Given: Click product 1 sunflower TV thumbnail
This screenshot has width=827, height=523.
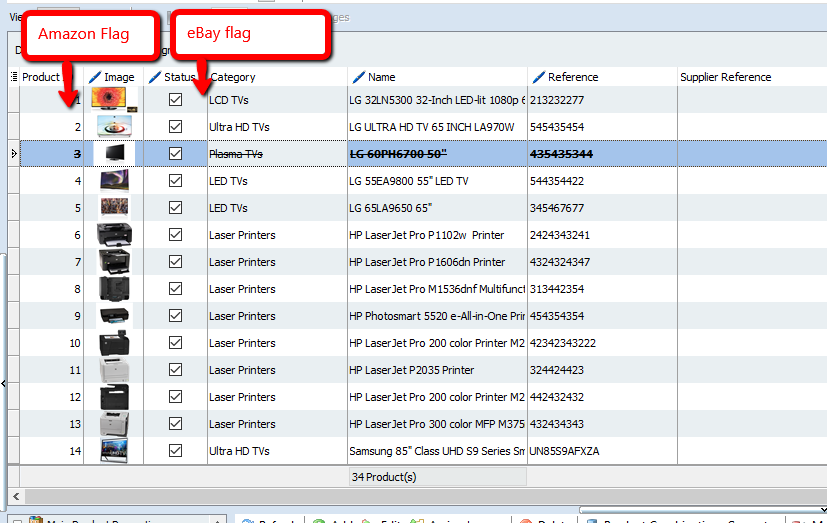Looking at the screenshot, I should click(114, 100).
